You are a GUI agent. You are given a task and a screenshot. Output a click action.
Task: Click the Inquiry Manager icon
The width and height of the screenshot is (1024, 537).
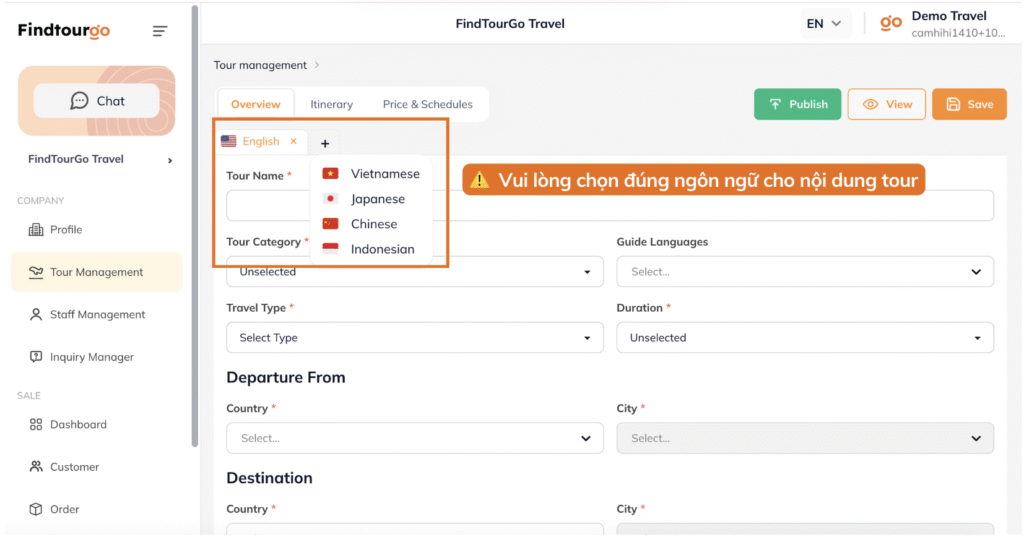(36, 357)
